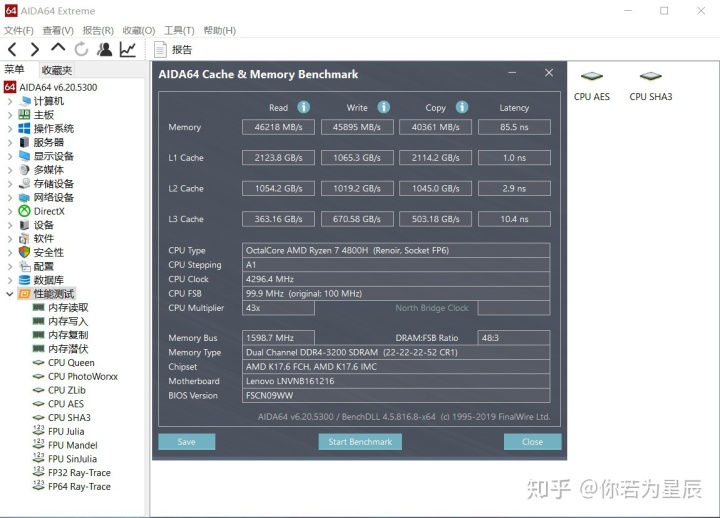Expand the 主板 tree node

[10, 115]
